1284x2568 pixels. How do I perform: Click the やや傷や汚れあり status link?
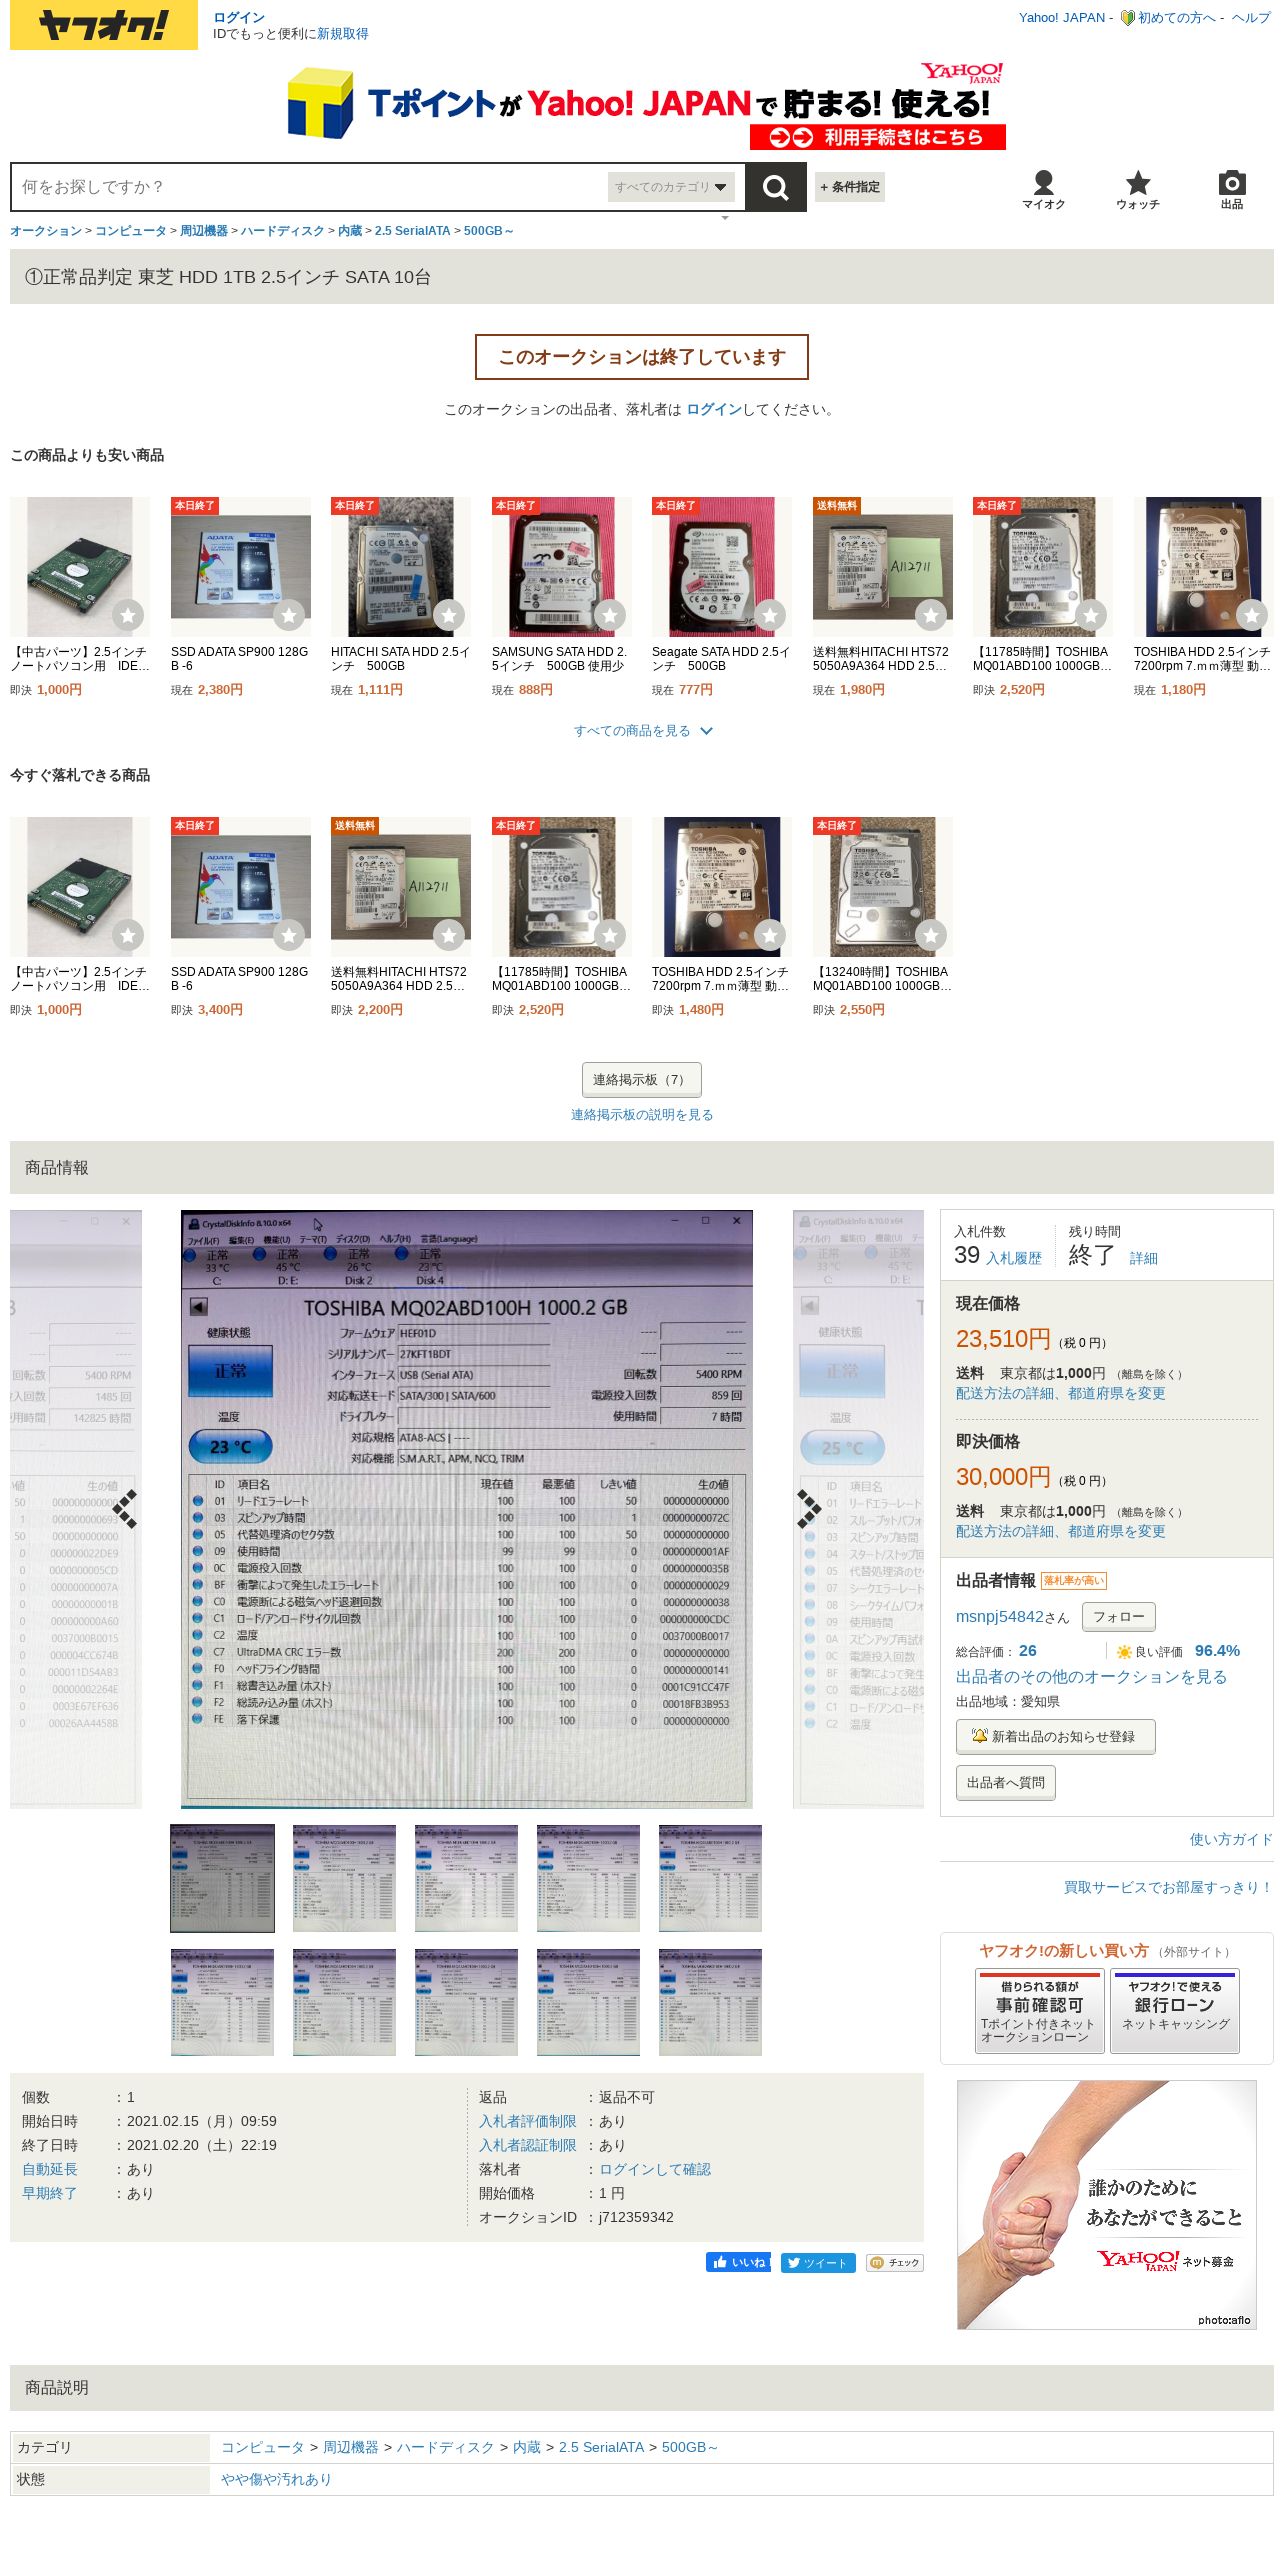click(276, 2479)
